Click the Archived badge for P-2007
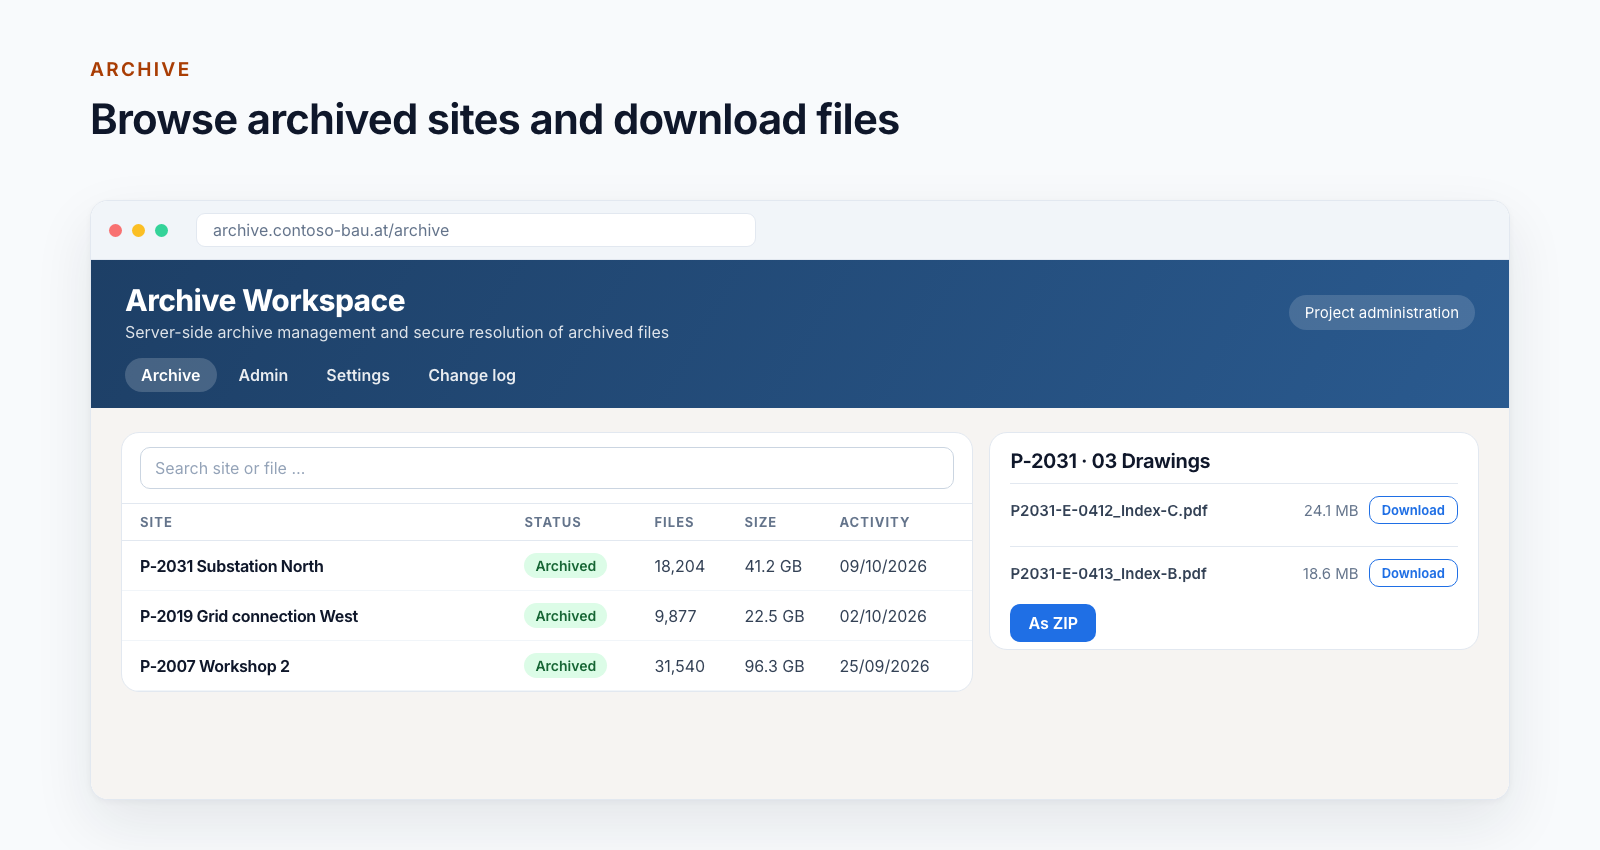This screenshot has height=850, width=1600. point(565,666)
